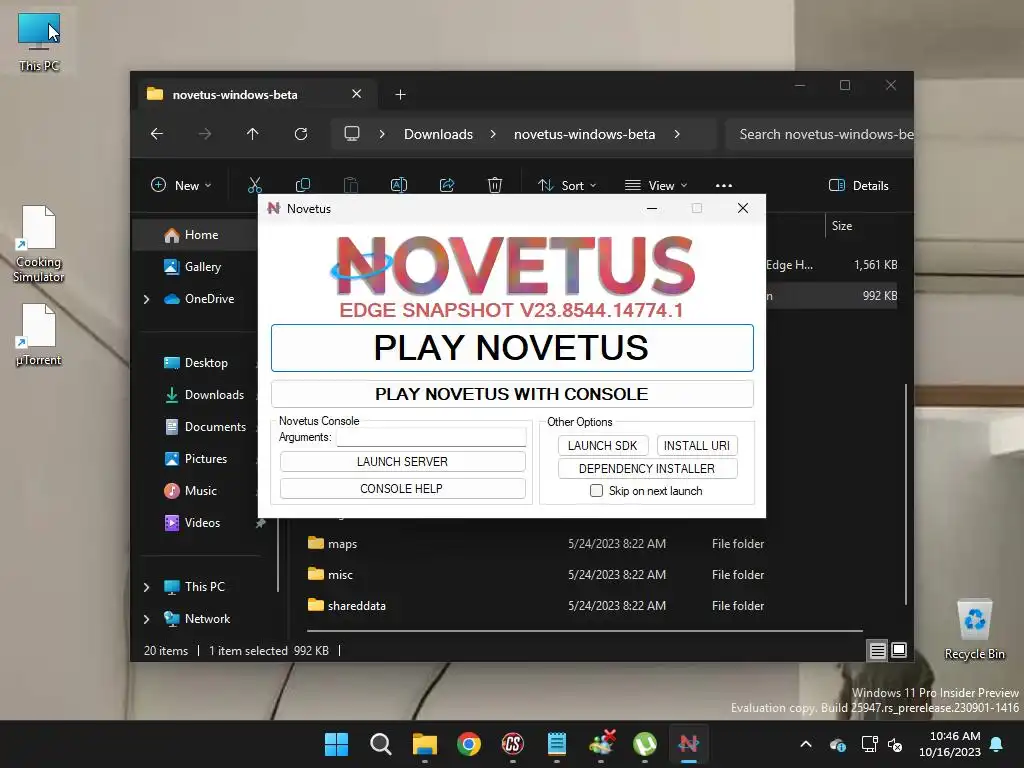Click the Copy icon in Explorer toolbar
The width and height of the screenshot is (1024, 768).
pyautogui.click(x=303, y=185)
